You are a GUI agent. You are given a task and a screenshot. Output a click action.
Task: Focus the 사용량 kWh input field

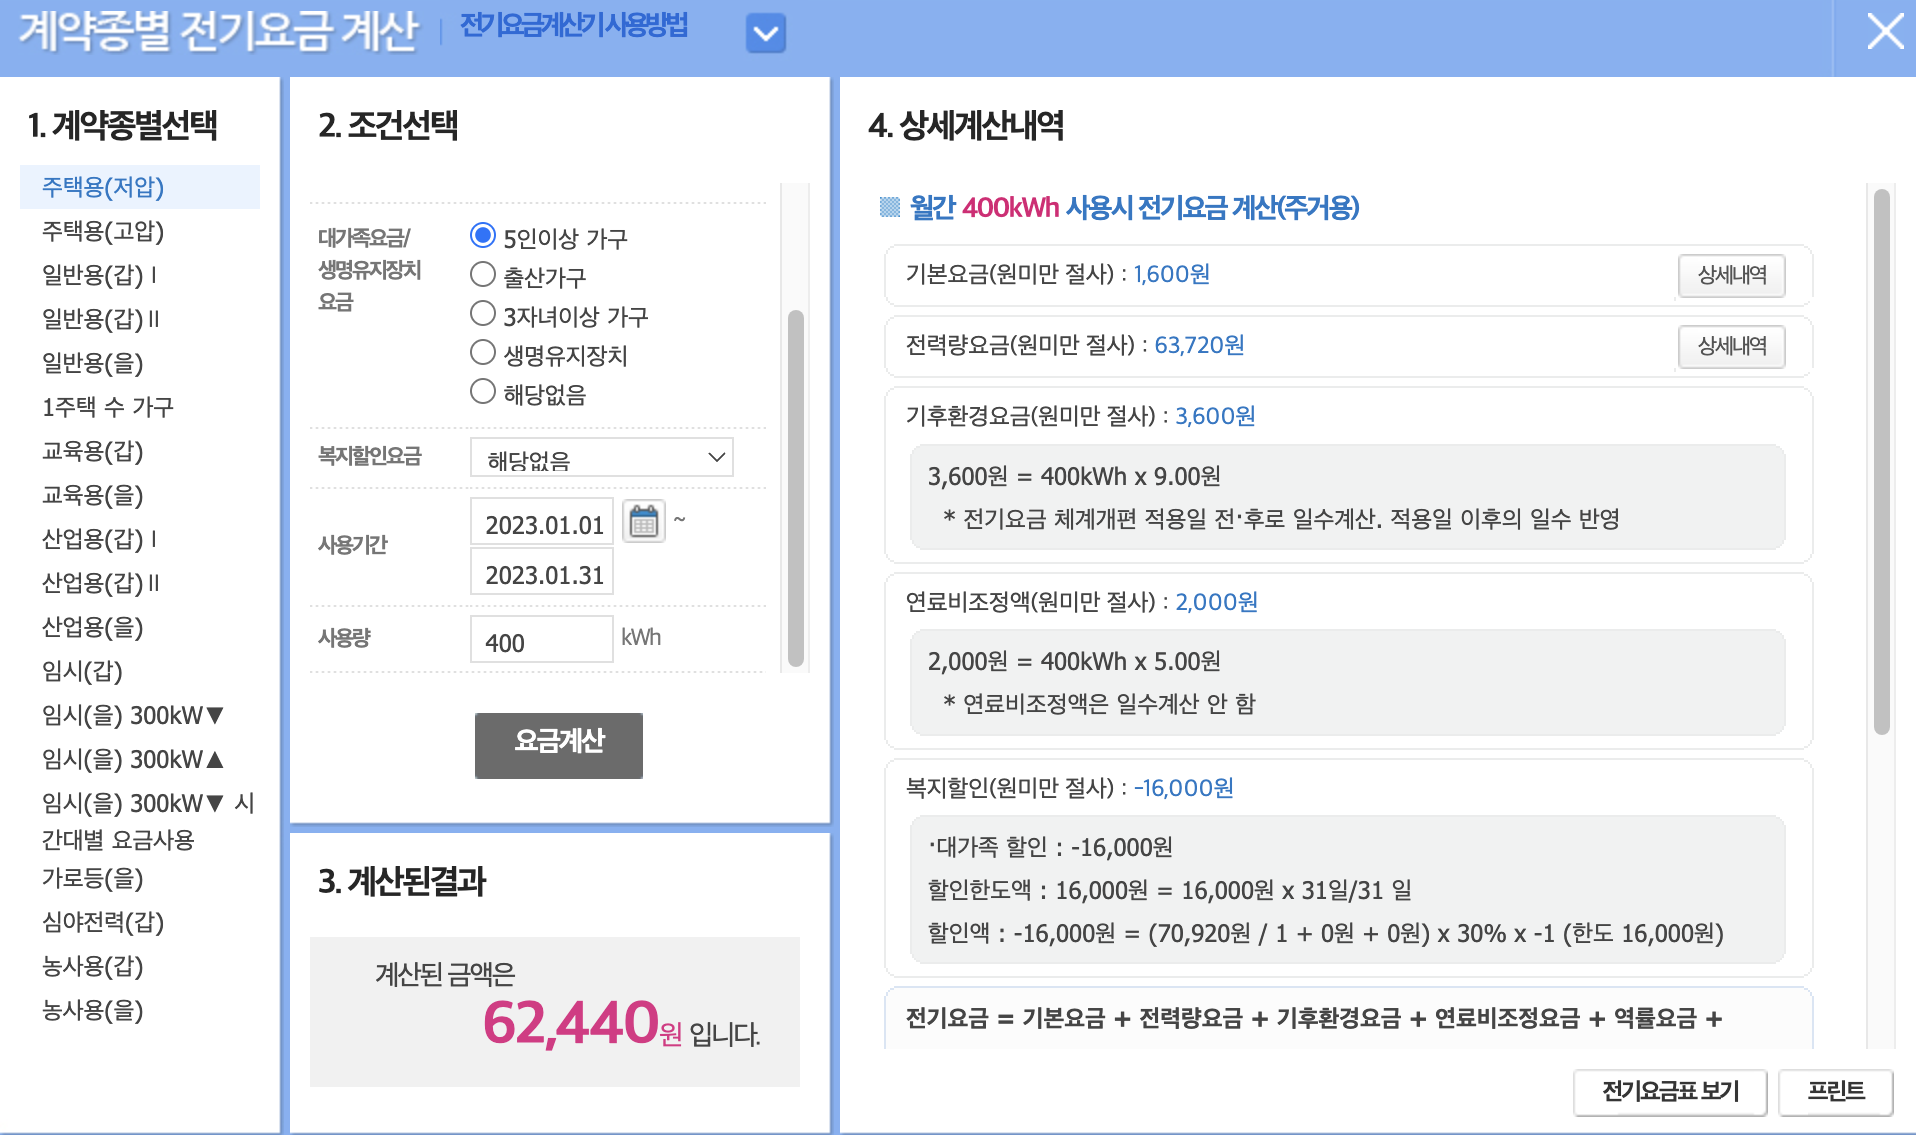pos(542,639)
